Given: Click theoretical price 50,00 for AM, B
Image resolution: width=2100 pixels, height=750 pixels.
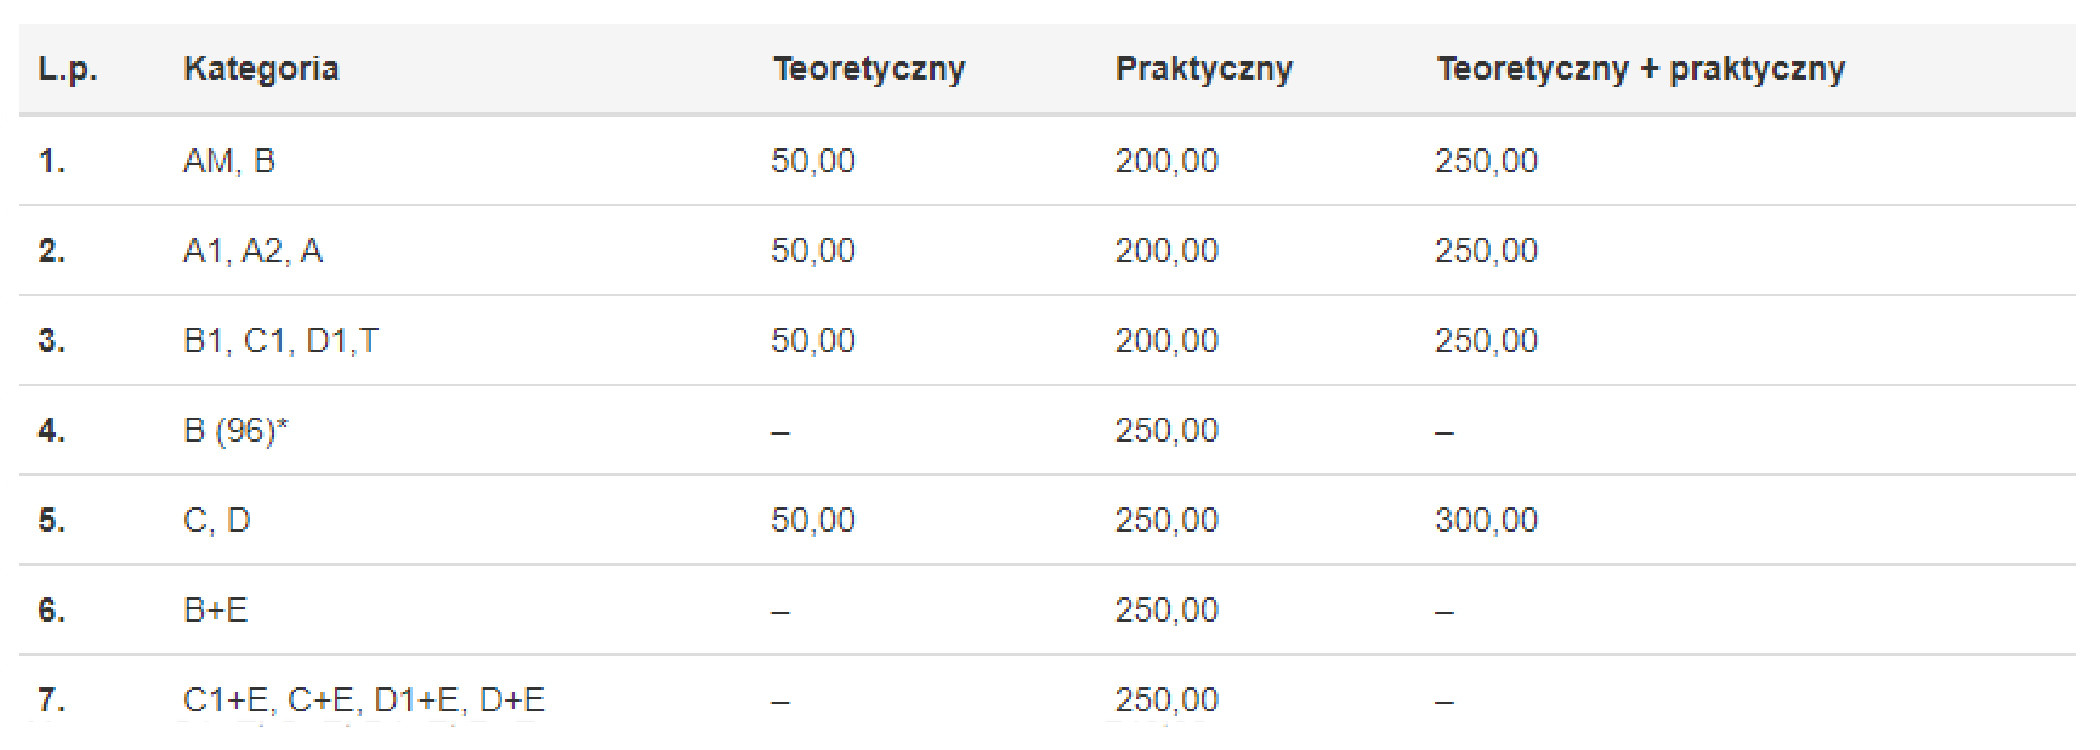Looking at the screenshot, I should point(813,161).
